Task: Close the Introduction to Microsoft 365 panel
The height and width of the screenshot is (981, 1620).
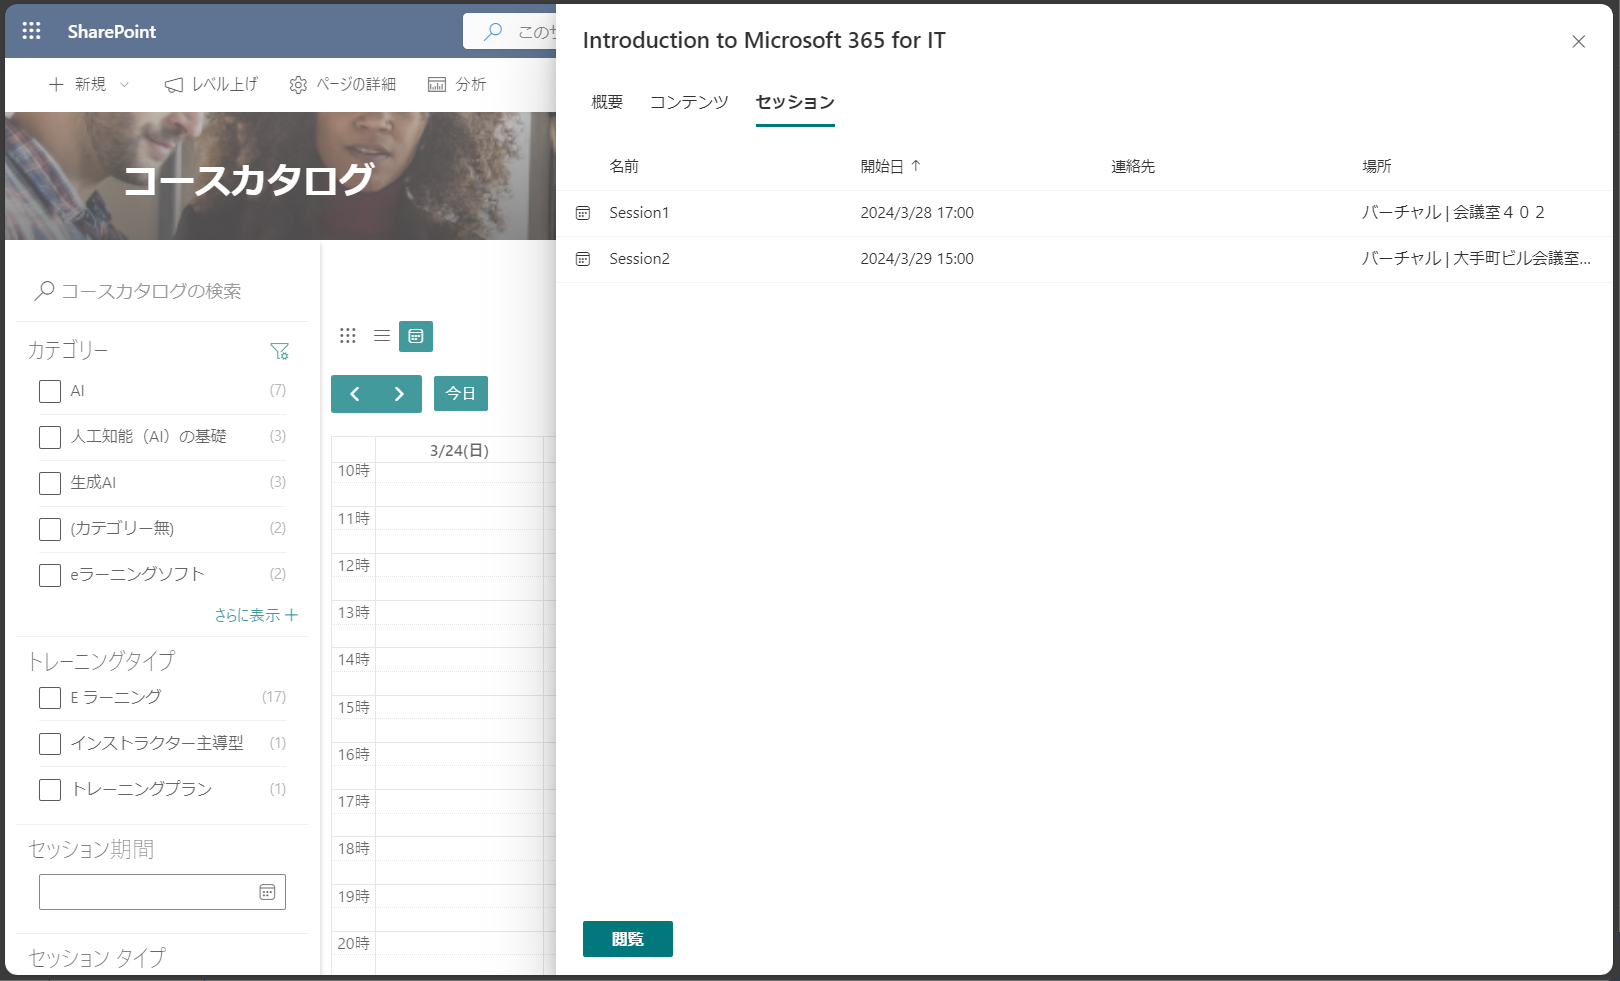Action: click(x=1578, y=41)
